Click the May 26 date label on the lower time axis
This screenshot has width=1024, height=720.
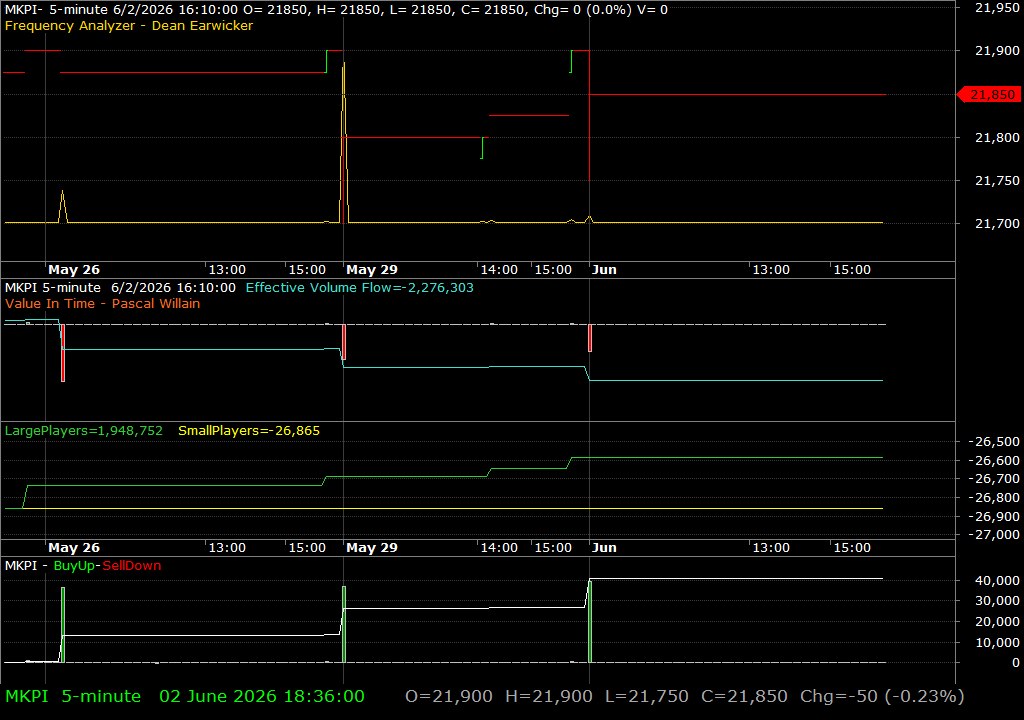tap(74, 548)
